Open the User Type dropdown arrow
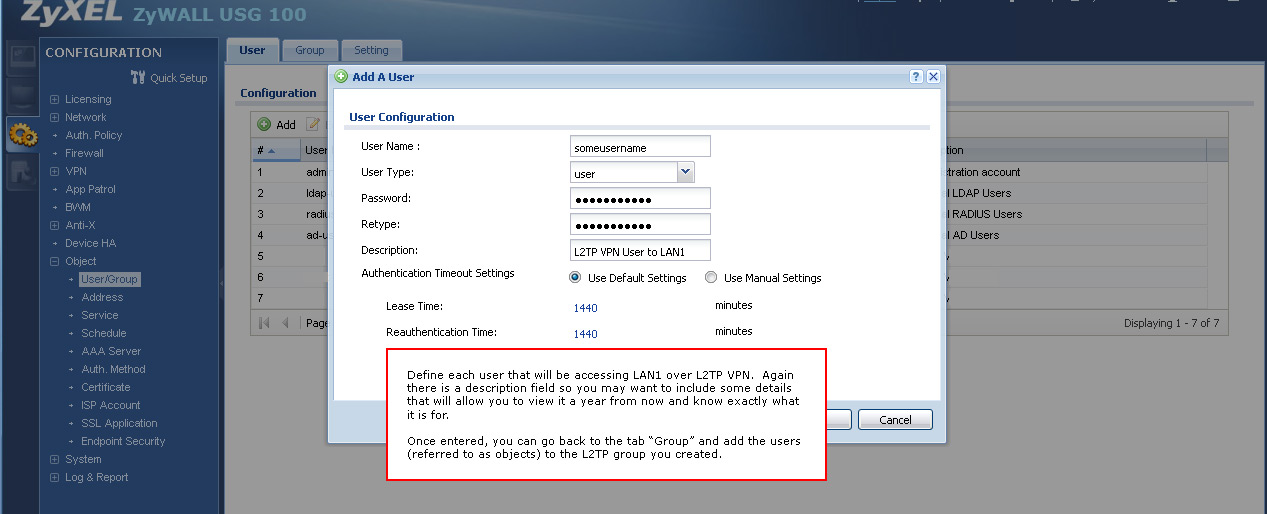The width and height of the screenshot is (1267, 514). pos(685,172)
